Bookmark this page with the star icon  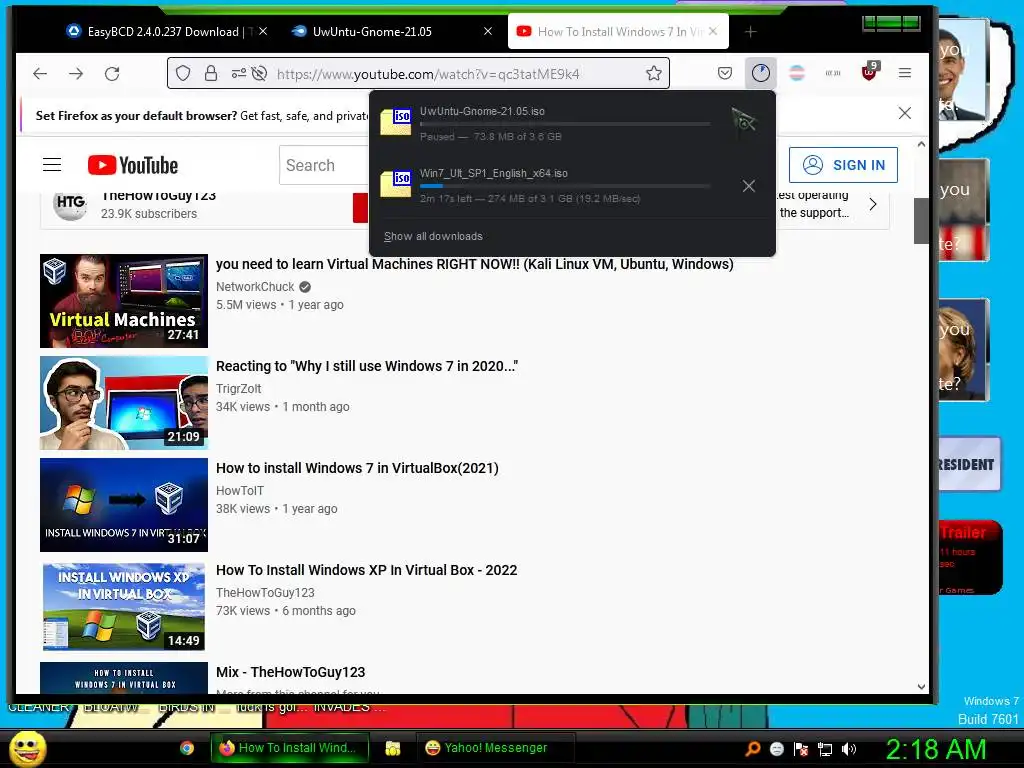(x=654, y=73)
